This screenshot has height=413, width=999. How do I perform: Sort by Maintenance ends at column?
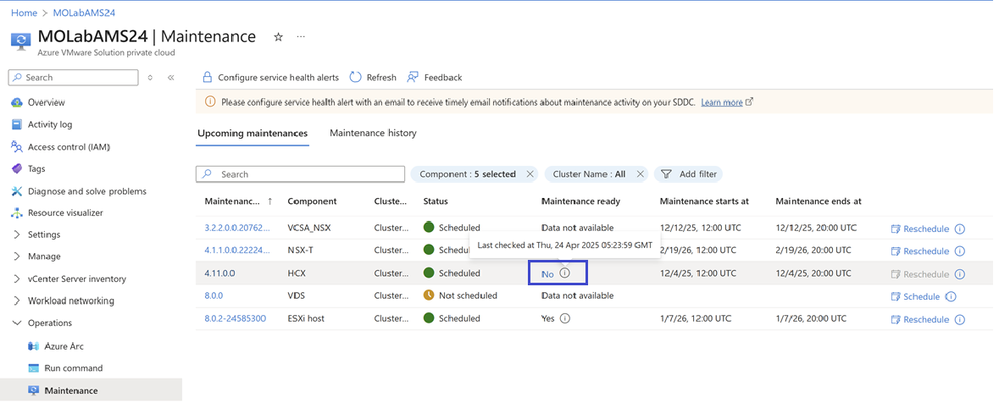pos(818,201)
